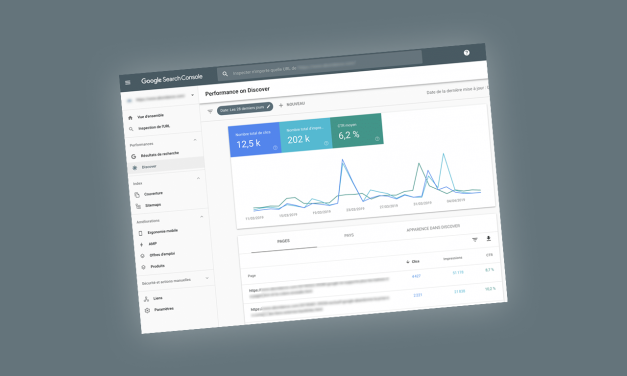Switch to the PAYS tab
627x376 pixels.
349,236
